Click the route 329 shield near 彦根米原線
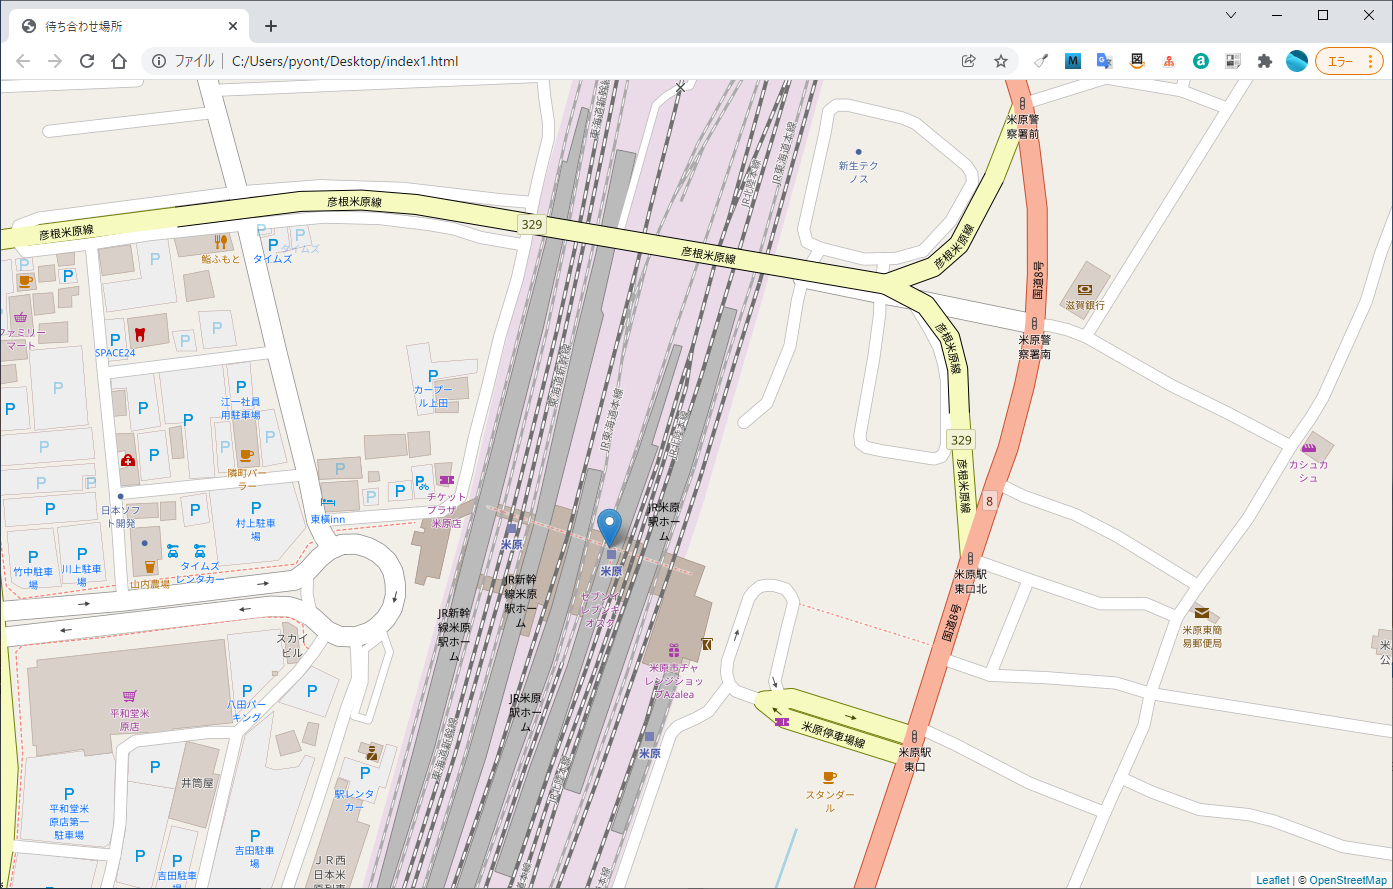The image size is (1393, 889). (531, 224)
